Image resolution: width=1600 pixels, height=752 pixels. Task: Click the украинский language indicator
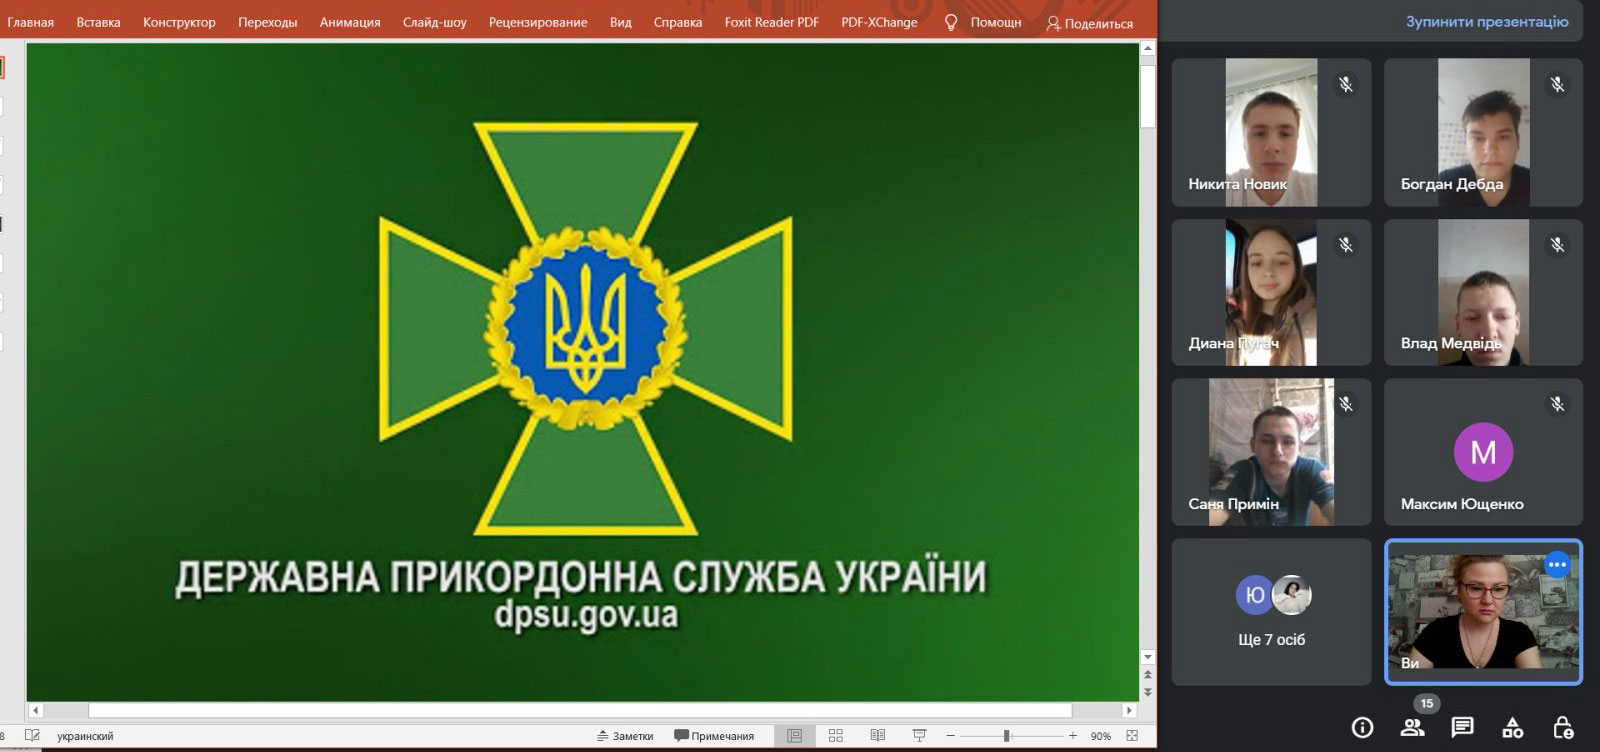[85, 736]
